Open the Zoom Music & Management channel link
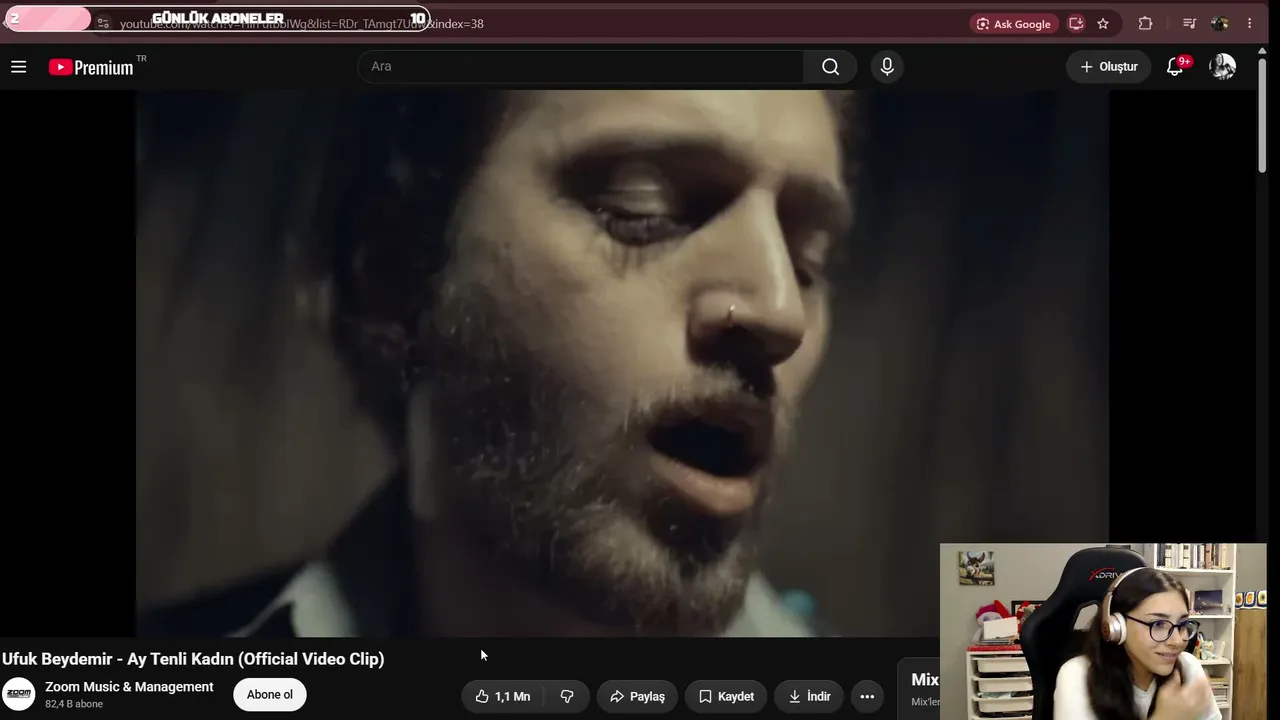This screenshot has width=1280, height=720. (129, 687)
